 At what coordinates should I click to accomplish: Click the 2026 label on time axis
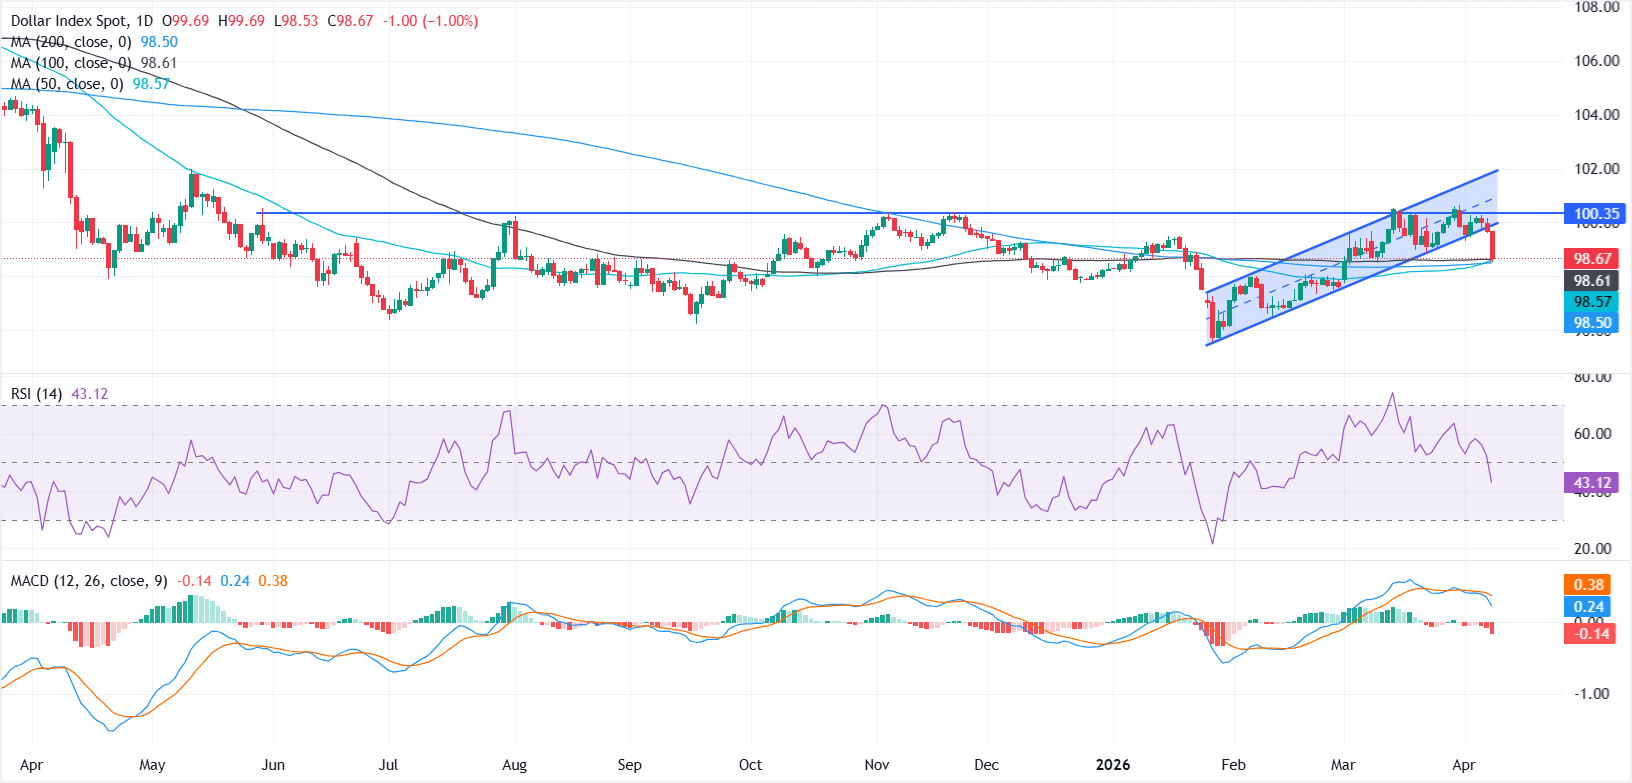(1112, 765)
